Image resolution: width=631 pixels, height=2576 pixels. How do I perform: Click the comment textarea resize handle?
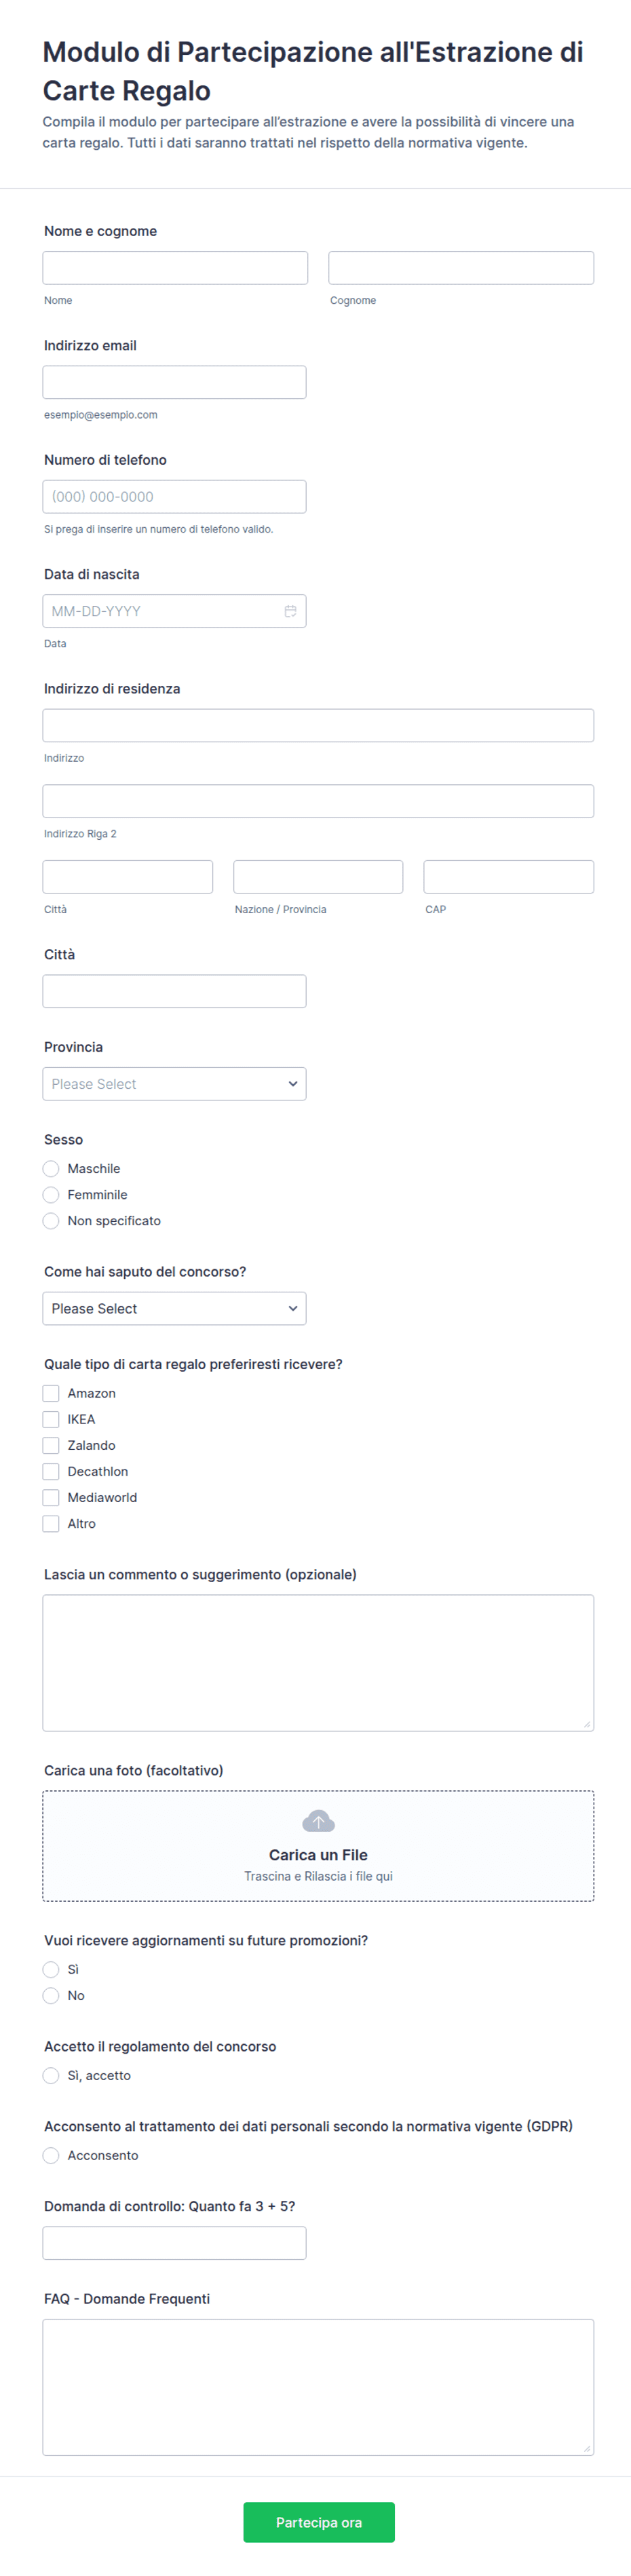coord(587,1723)
